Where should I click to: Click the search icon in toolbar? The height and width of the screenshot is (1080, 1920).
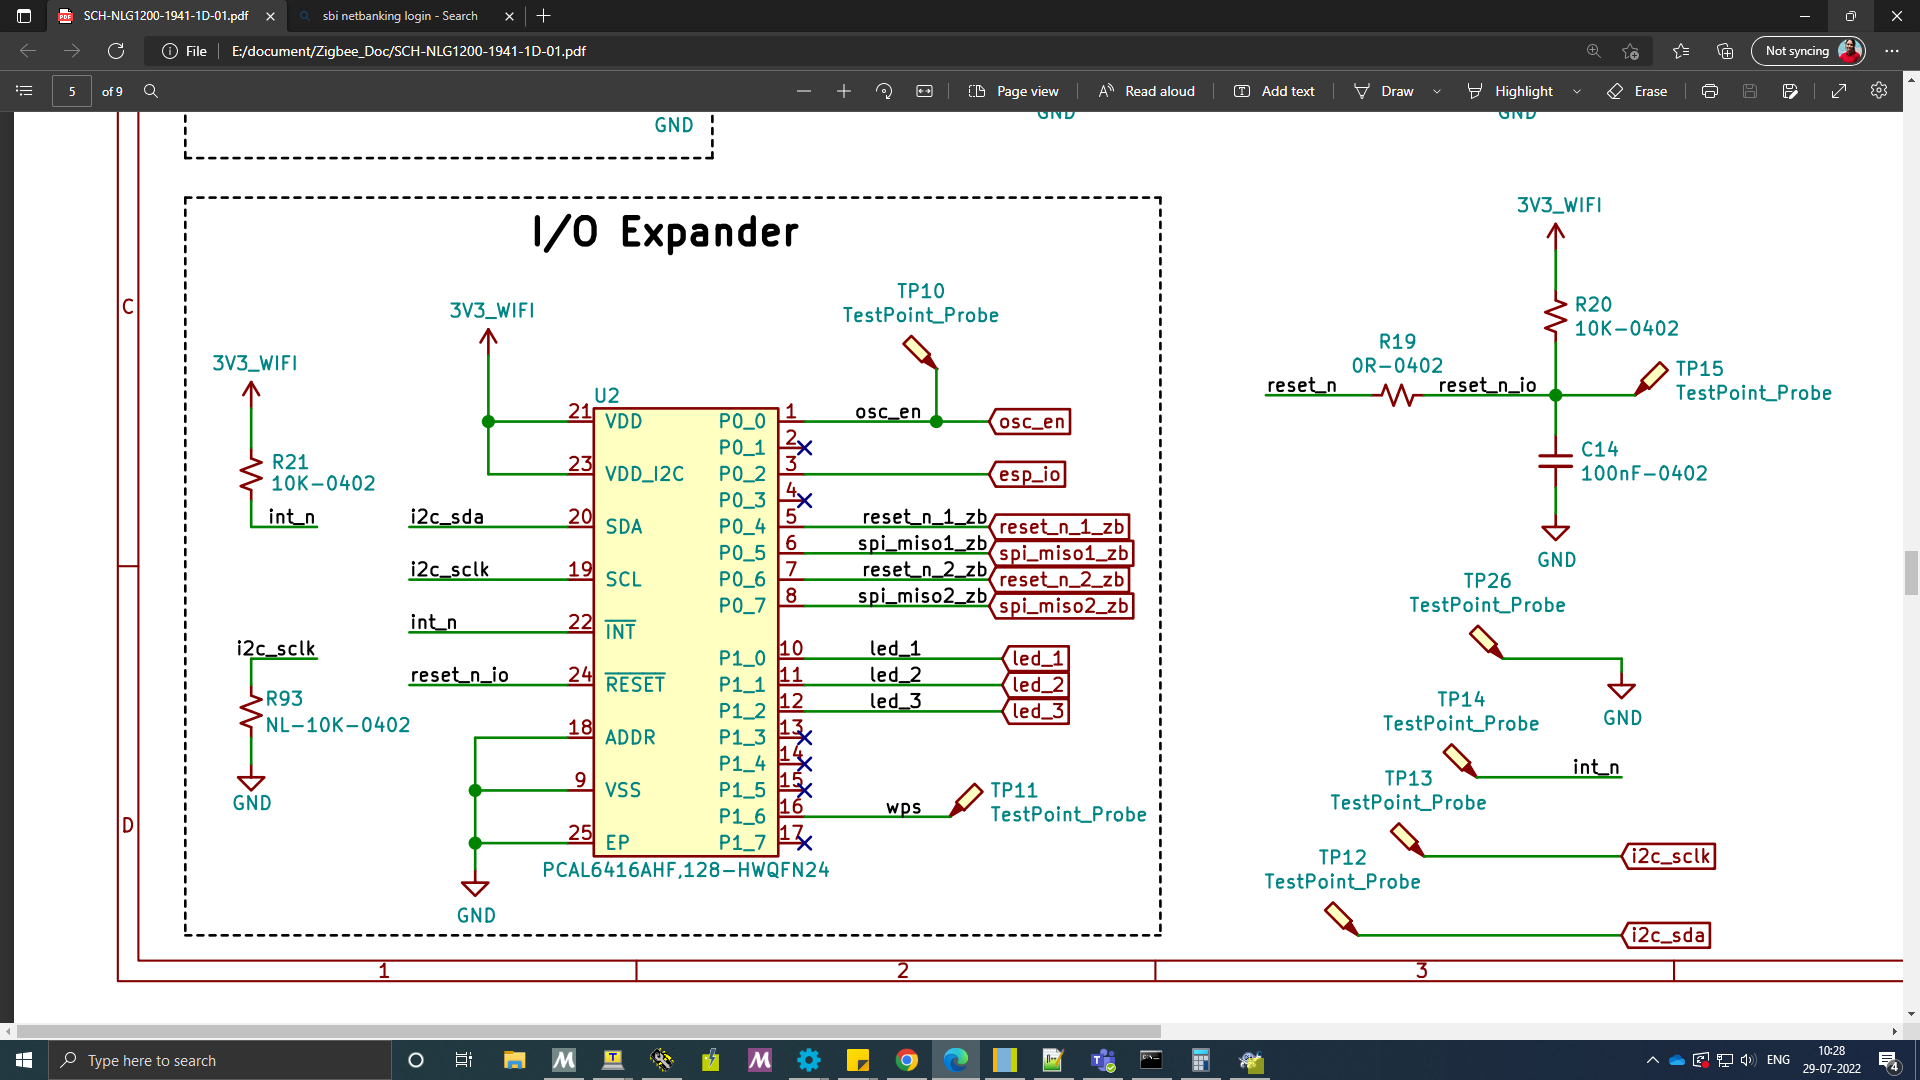150,90
